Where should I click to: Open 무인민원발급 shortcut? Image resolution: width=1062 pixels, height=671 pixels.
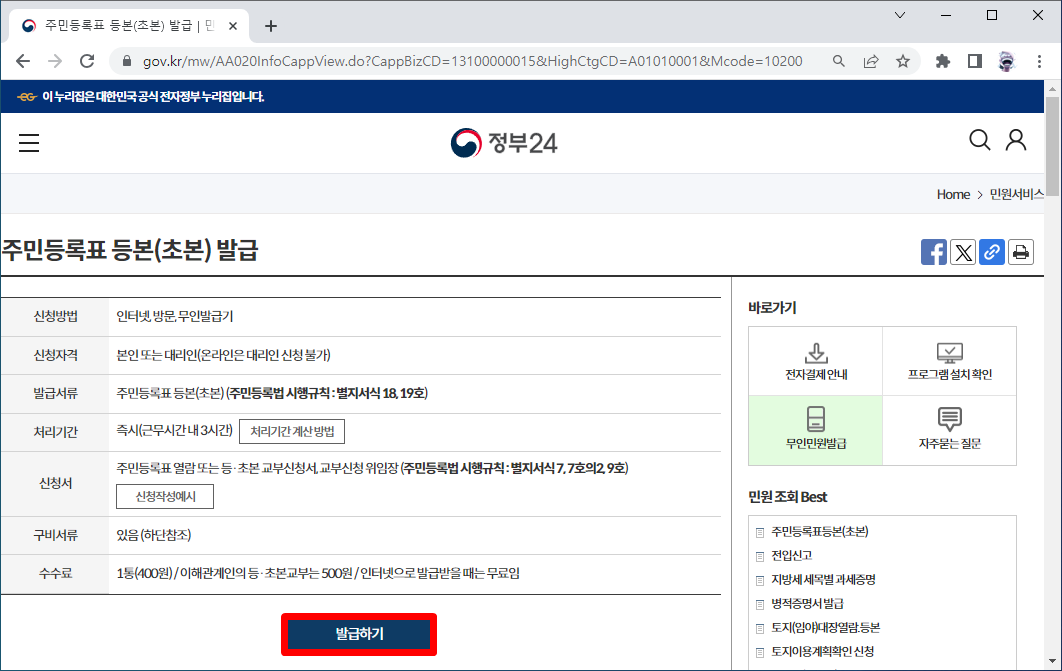[815, 430]
